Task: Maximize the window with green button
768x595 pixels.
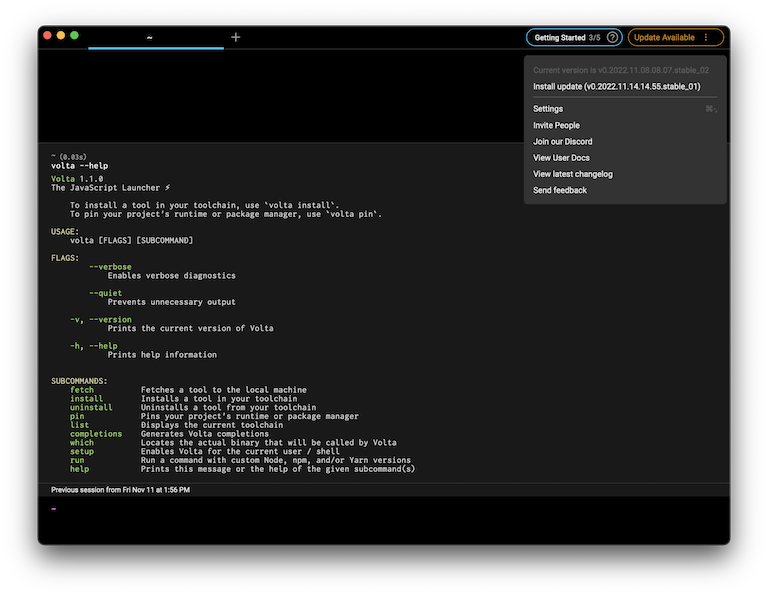Action: pyautogui.click(x=74, y=35)
